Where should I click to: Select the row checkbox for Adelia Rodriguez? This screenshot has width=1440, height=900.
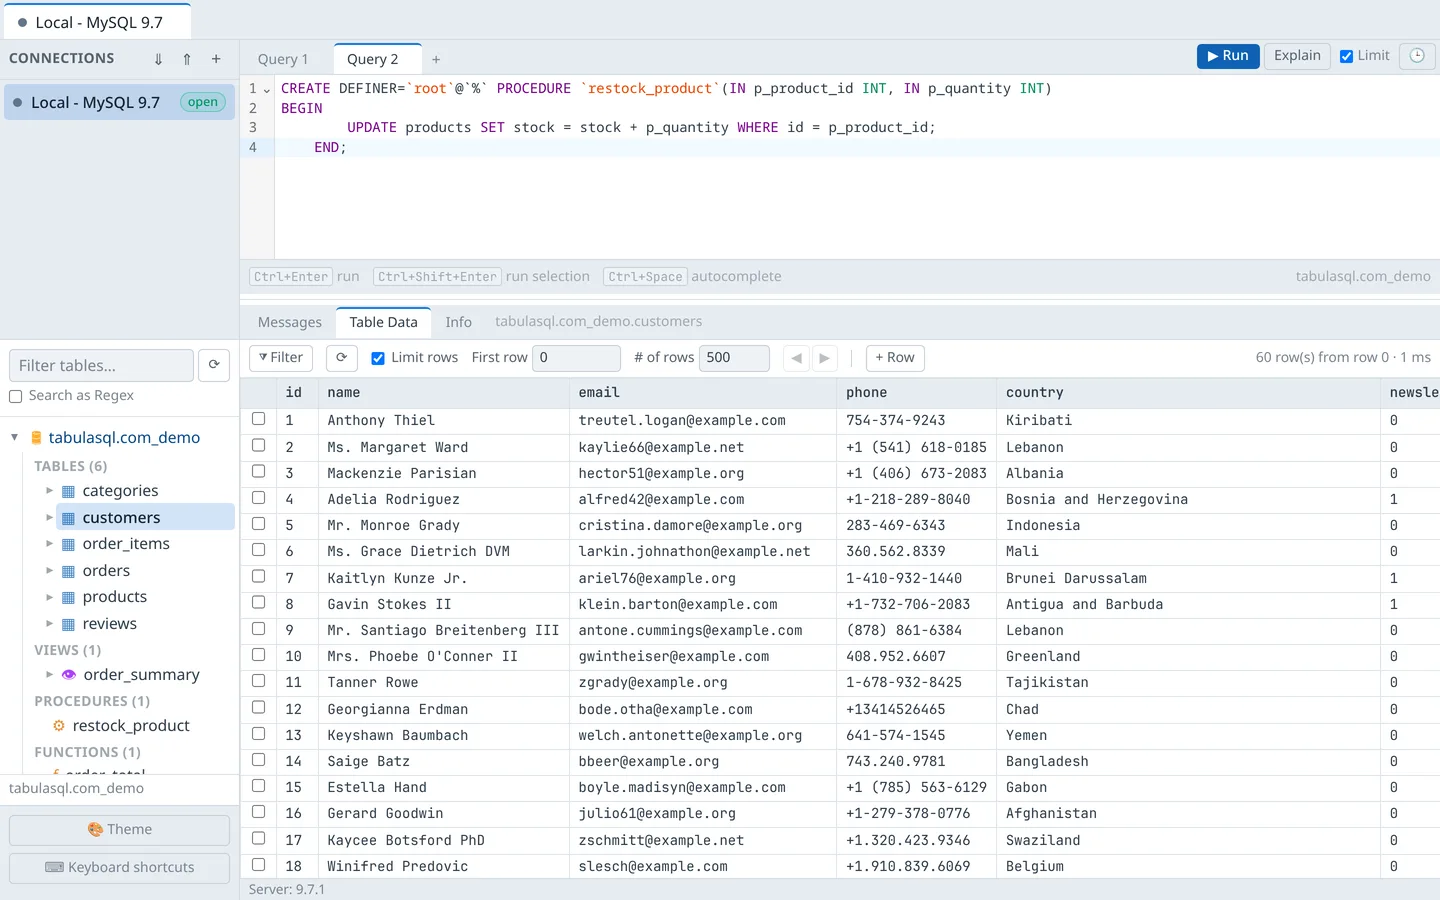click(x=259, y=498)
